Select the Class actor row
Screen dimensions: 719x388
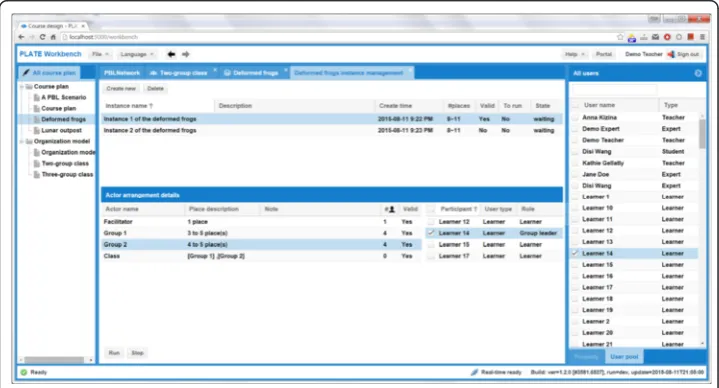(261, 256)
